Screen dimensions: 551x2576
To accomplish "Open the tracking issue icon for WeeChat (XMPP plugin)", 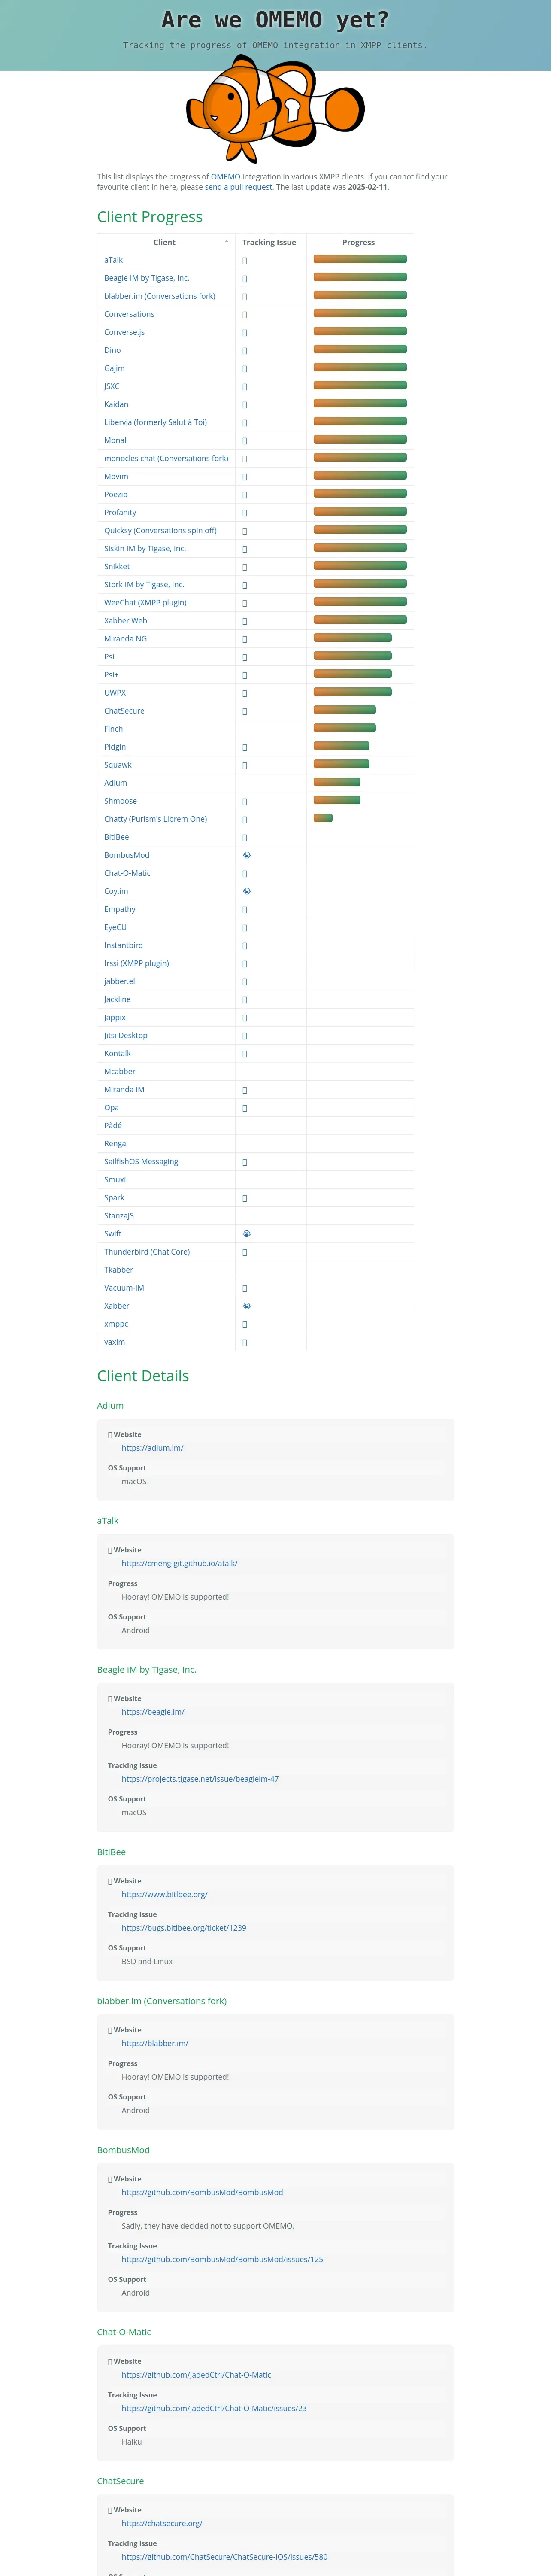I will click(x=245, y=603).
